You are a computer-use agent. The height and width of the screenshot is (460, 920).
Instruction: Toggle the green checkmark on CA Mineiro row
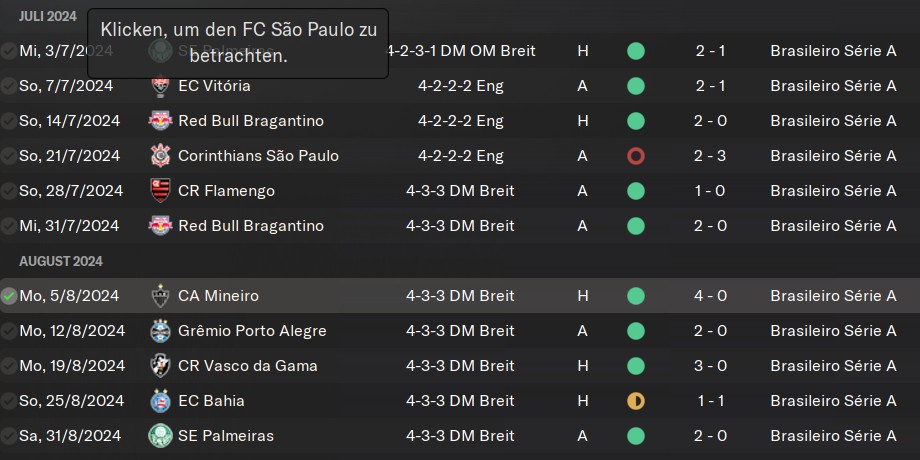[x=8, y=296]
